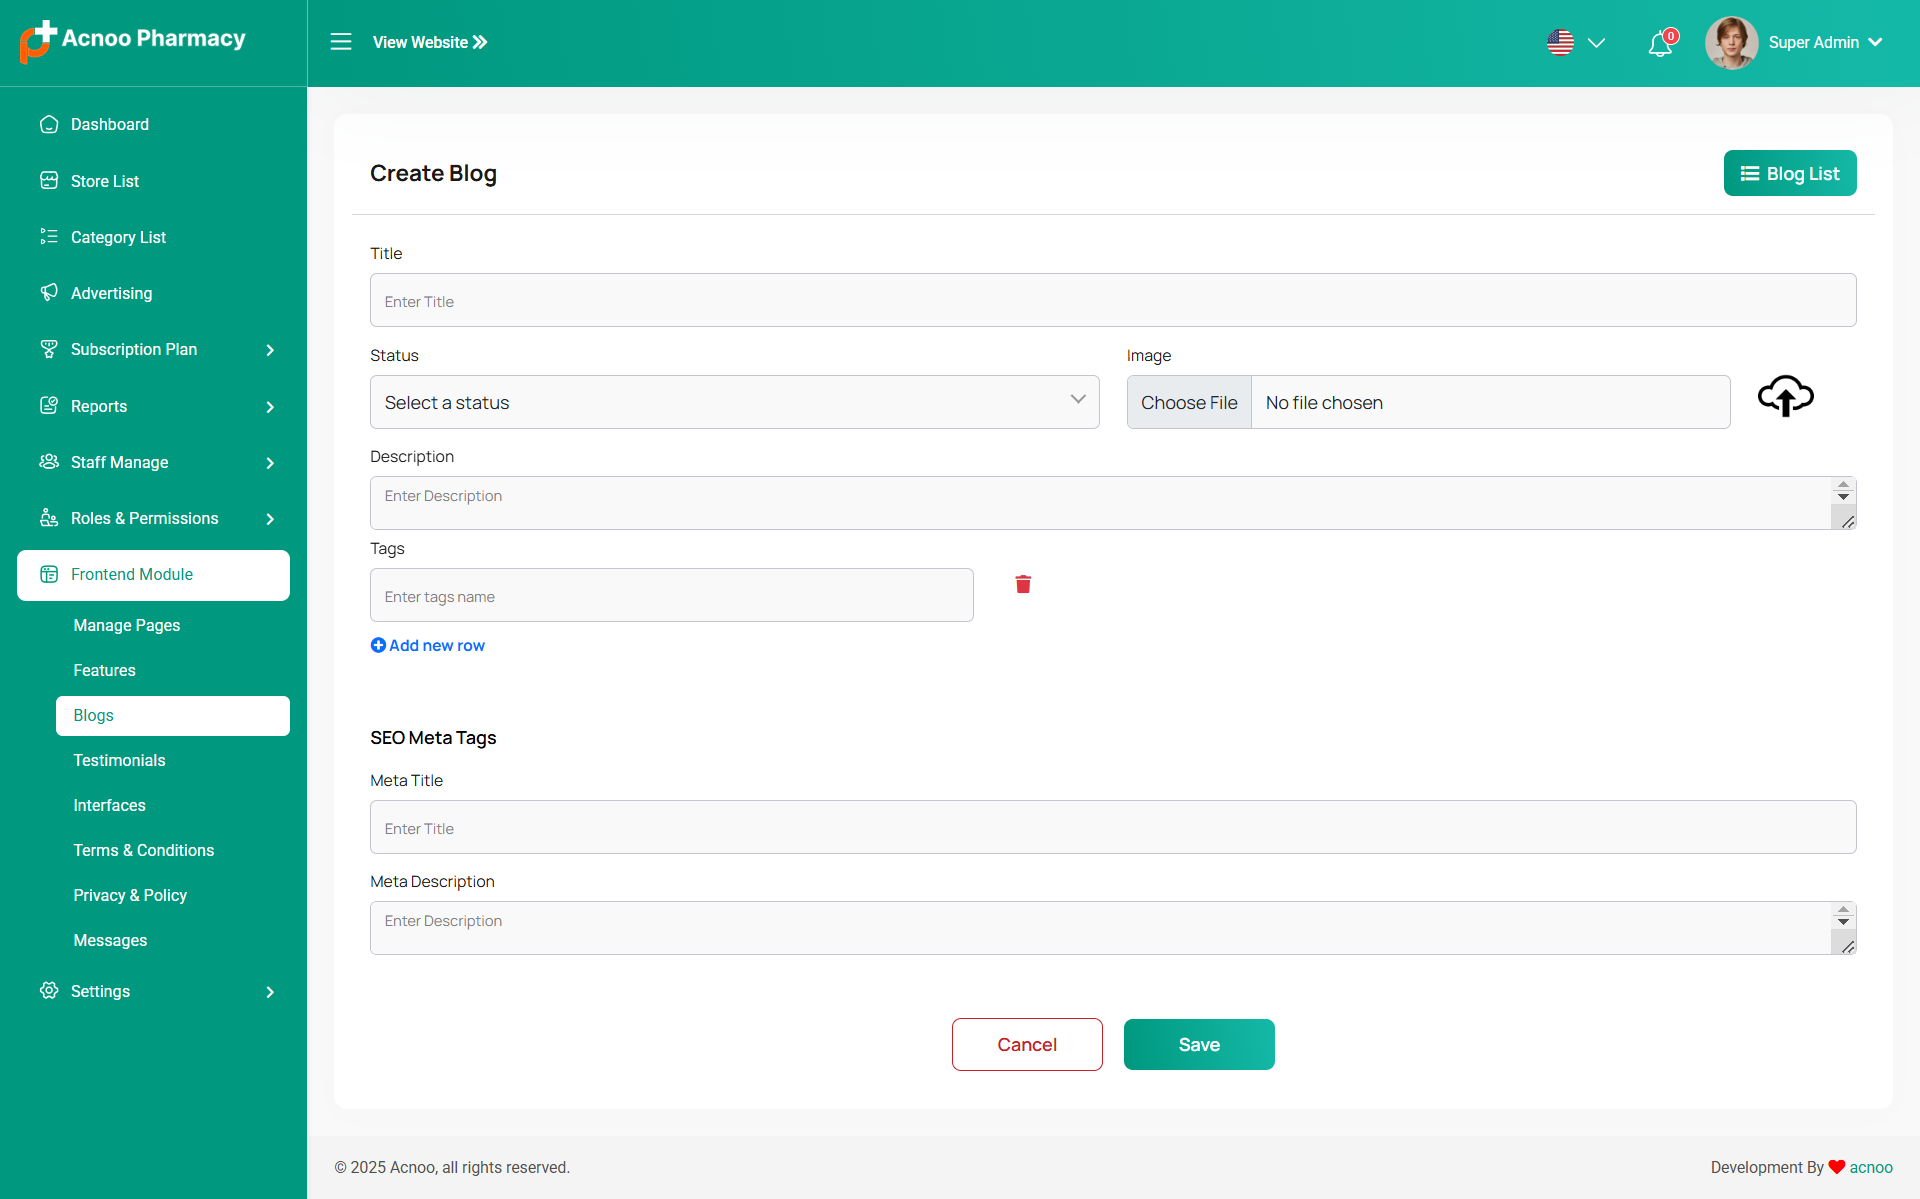This screenshot has height=1199, width=1920.
Task: Click the Blog List button
Action: click(1789, 174)
